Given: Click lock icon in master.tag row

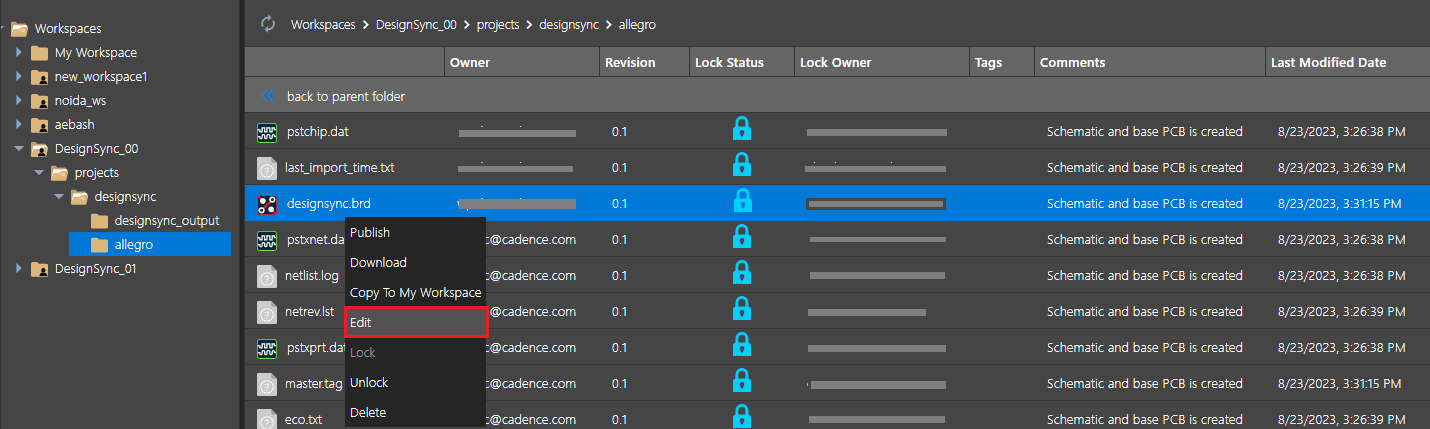Looking at the screenshot, I should point(742,380).
